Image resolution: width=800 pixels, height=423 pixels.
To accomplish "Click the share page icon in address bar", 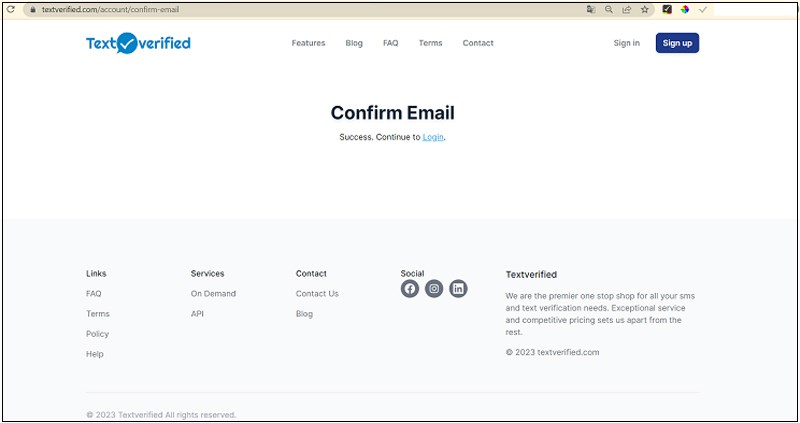I will coord(626,9).
